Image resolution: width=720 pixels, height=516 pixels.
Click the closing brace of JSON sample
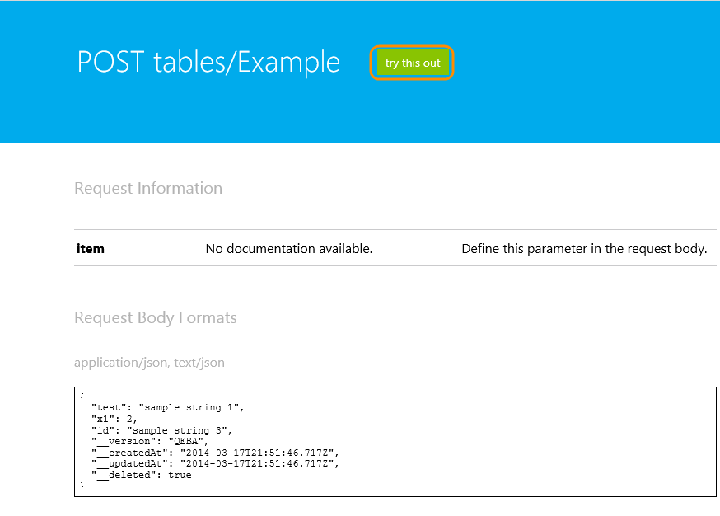82,484
